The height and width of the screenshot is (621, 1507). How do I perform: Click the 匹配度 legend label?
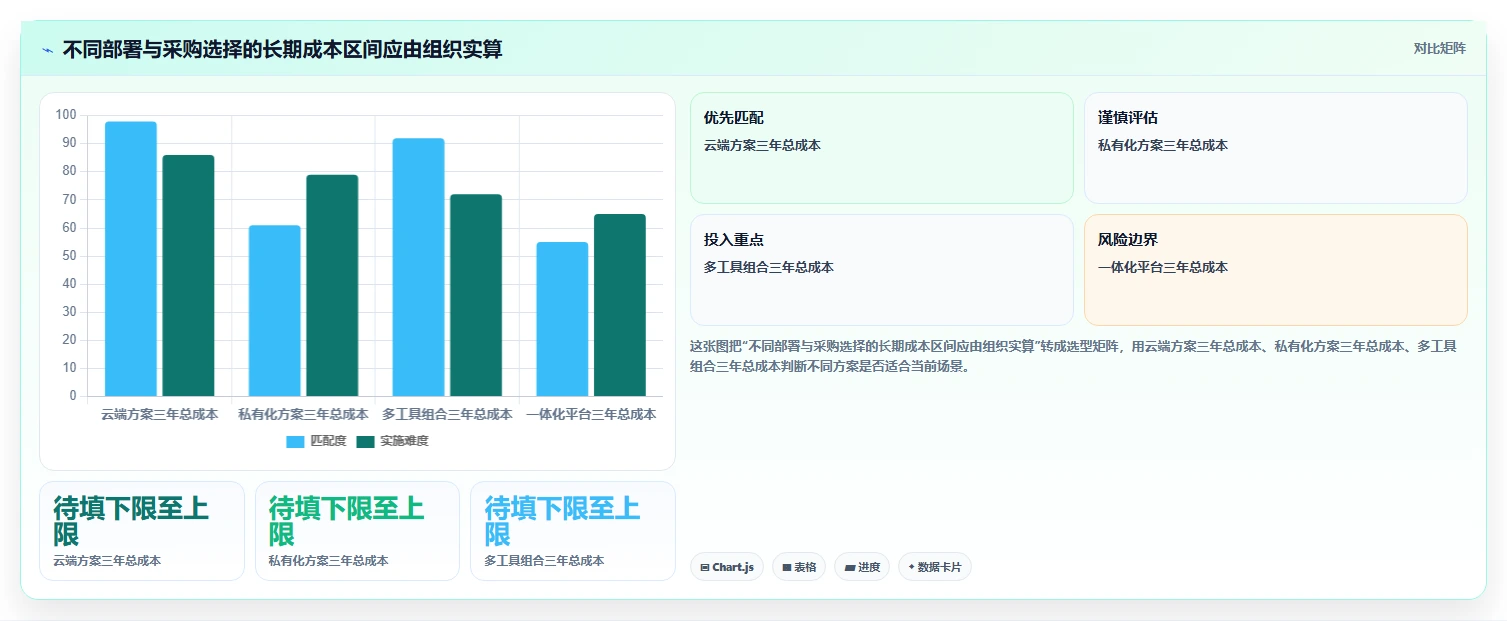(x=328, y=441)
